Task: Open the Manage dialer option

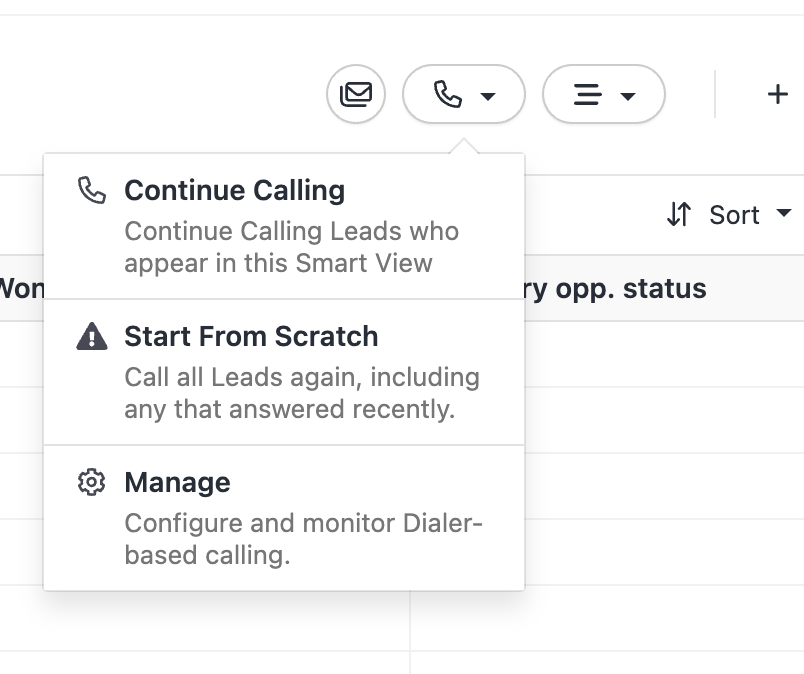Action: 177,483
